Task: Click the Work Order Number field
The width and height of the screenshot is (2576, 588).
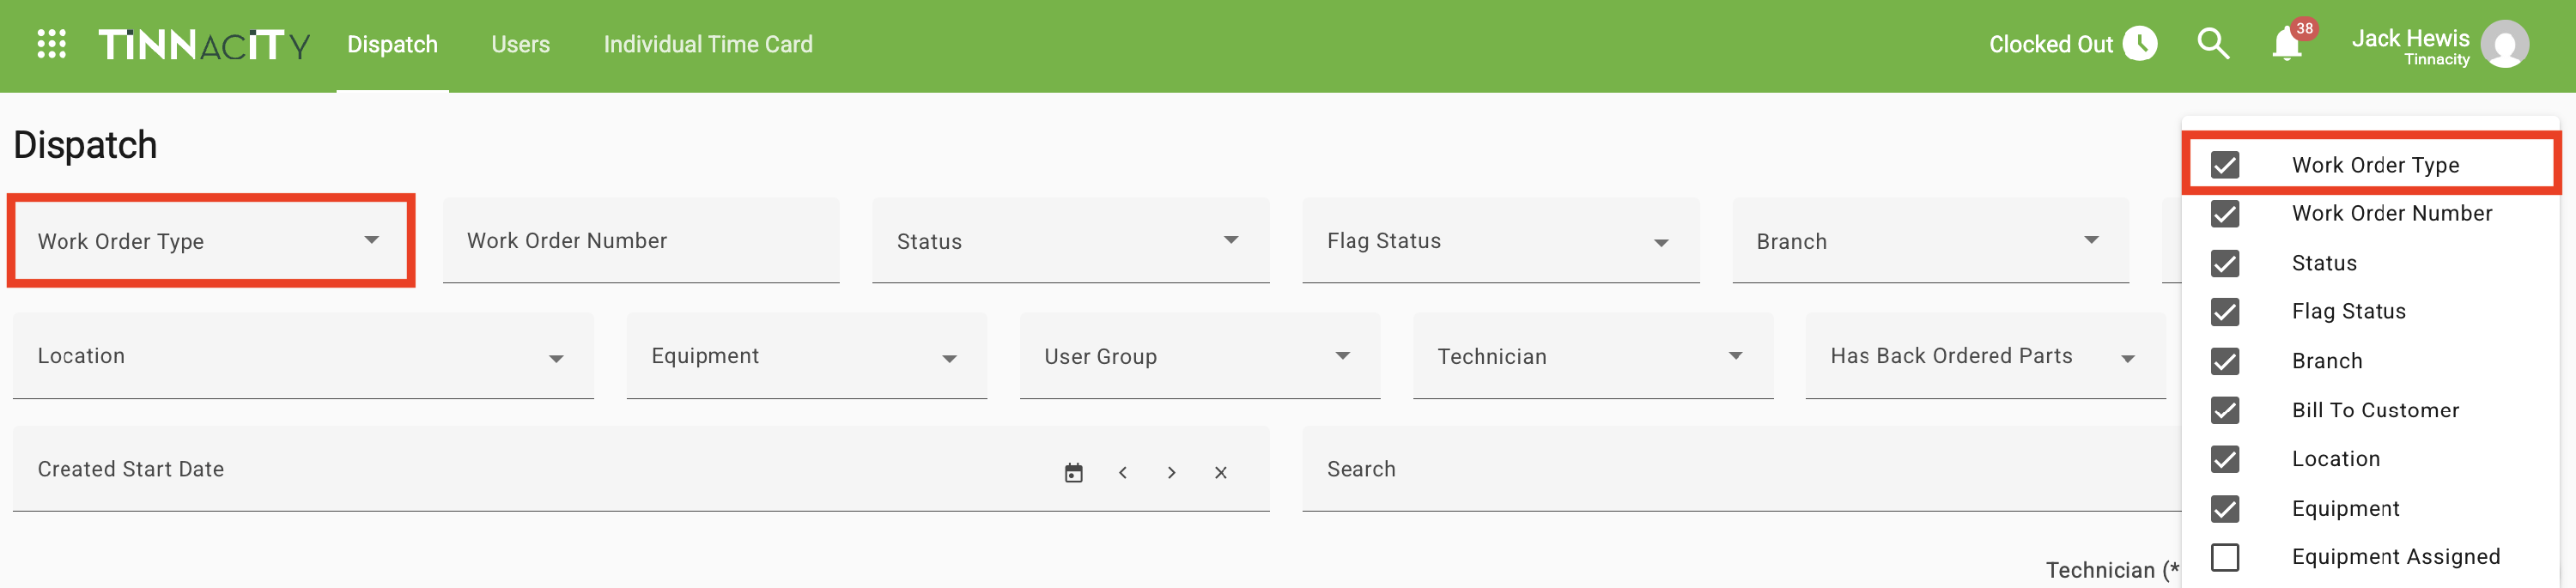Action: pos(641,241)
